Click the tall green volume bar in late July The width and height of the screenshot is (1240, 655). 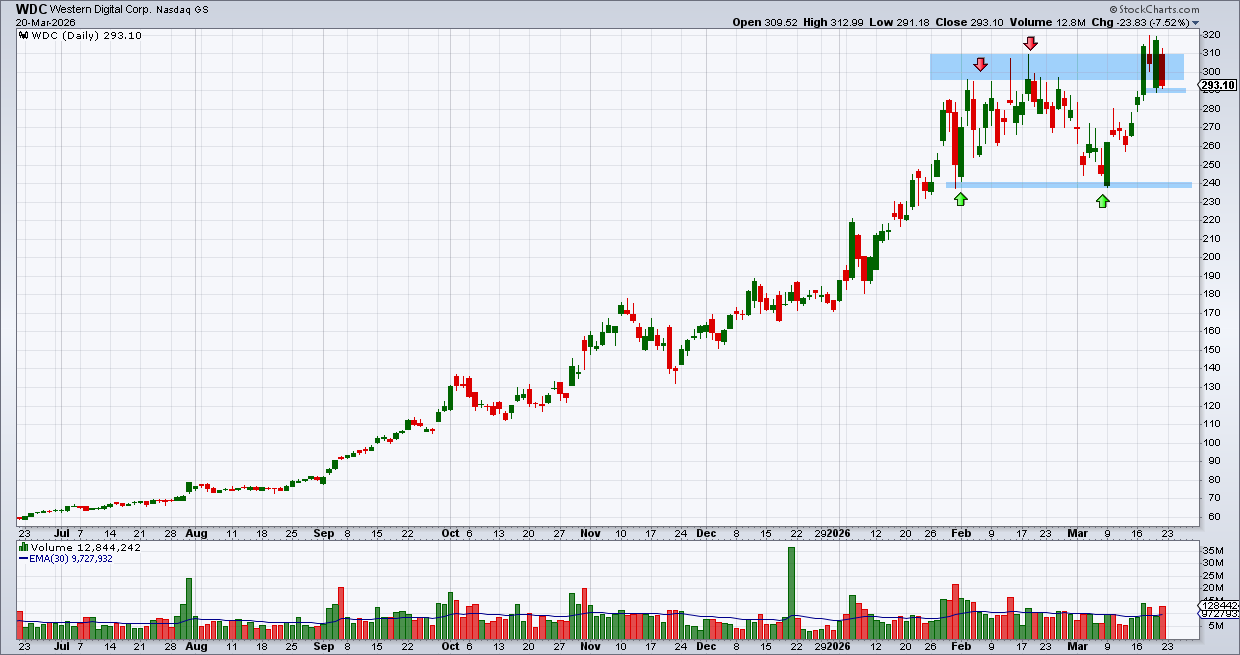click(188, 608)
